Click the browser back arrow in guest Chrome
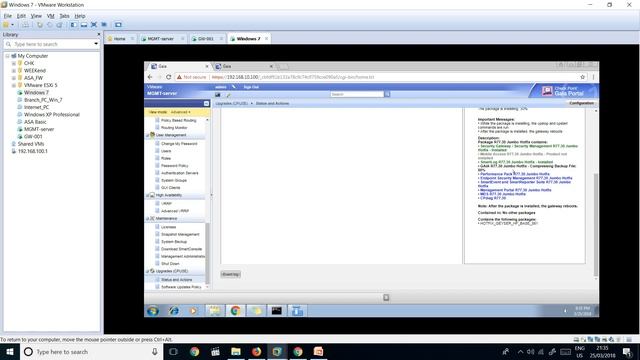The height and width of the screenshot is (360, 640). click(150, 77)
